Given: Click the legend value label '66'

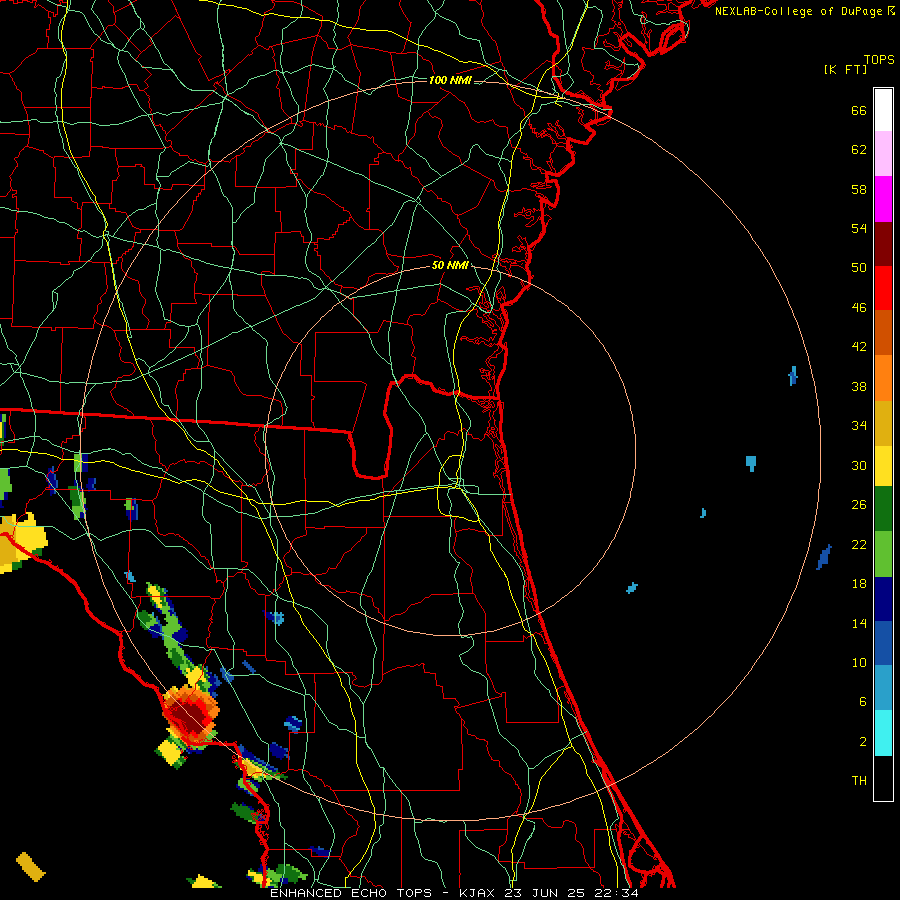Looking at the screenshot, I should pos(859,110).
